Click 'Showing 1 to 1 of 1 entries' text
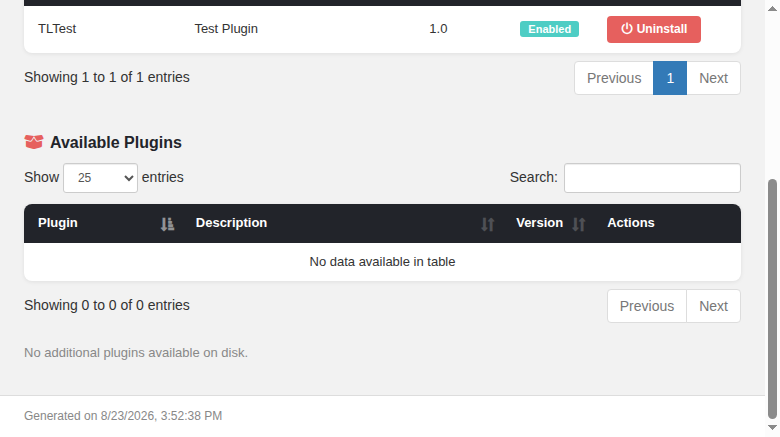Screen dimensions: 780x437 [x=107, y=77]
